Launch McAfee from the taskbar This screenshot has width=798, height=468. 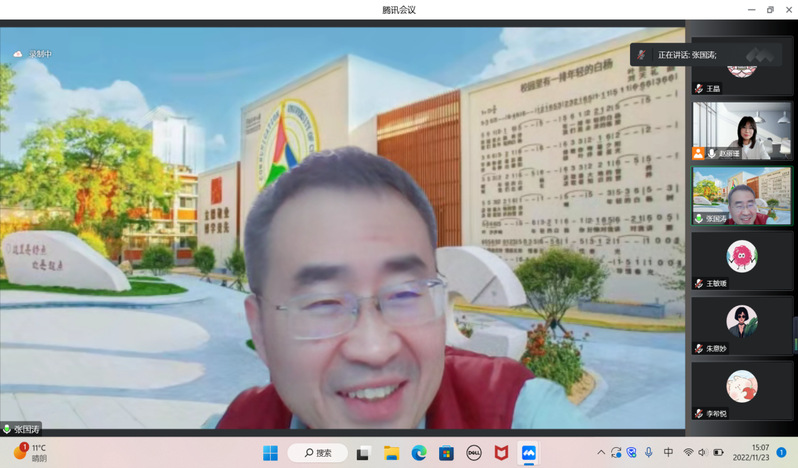(x=501, y=453)
